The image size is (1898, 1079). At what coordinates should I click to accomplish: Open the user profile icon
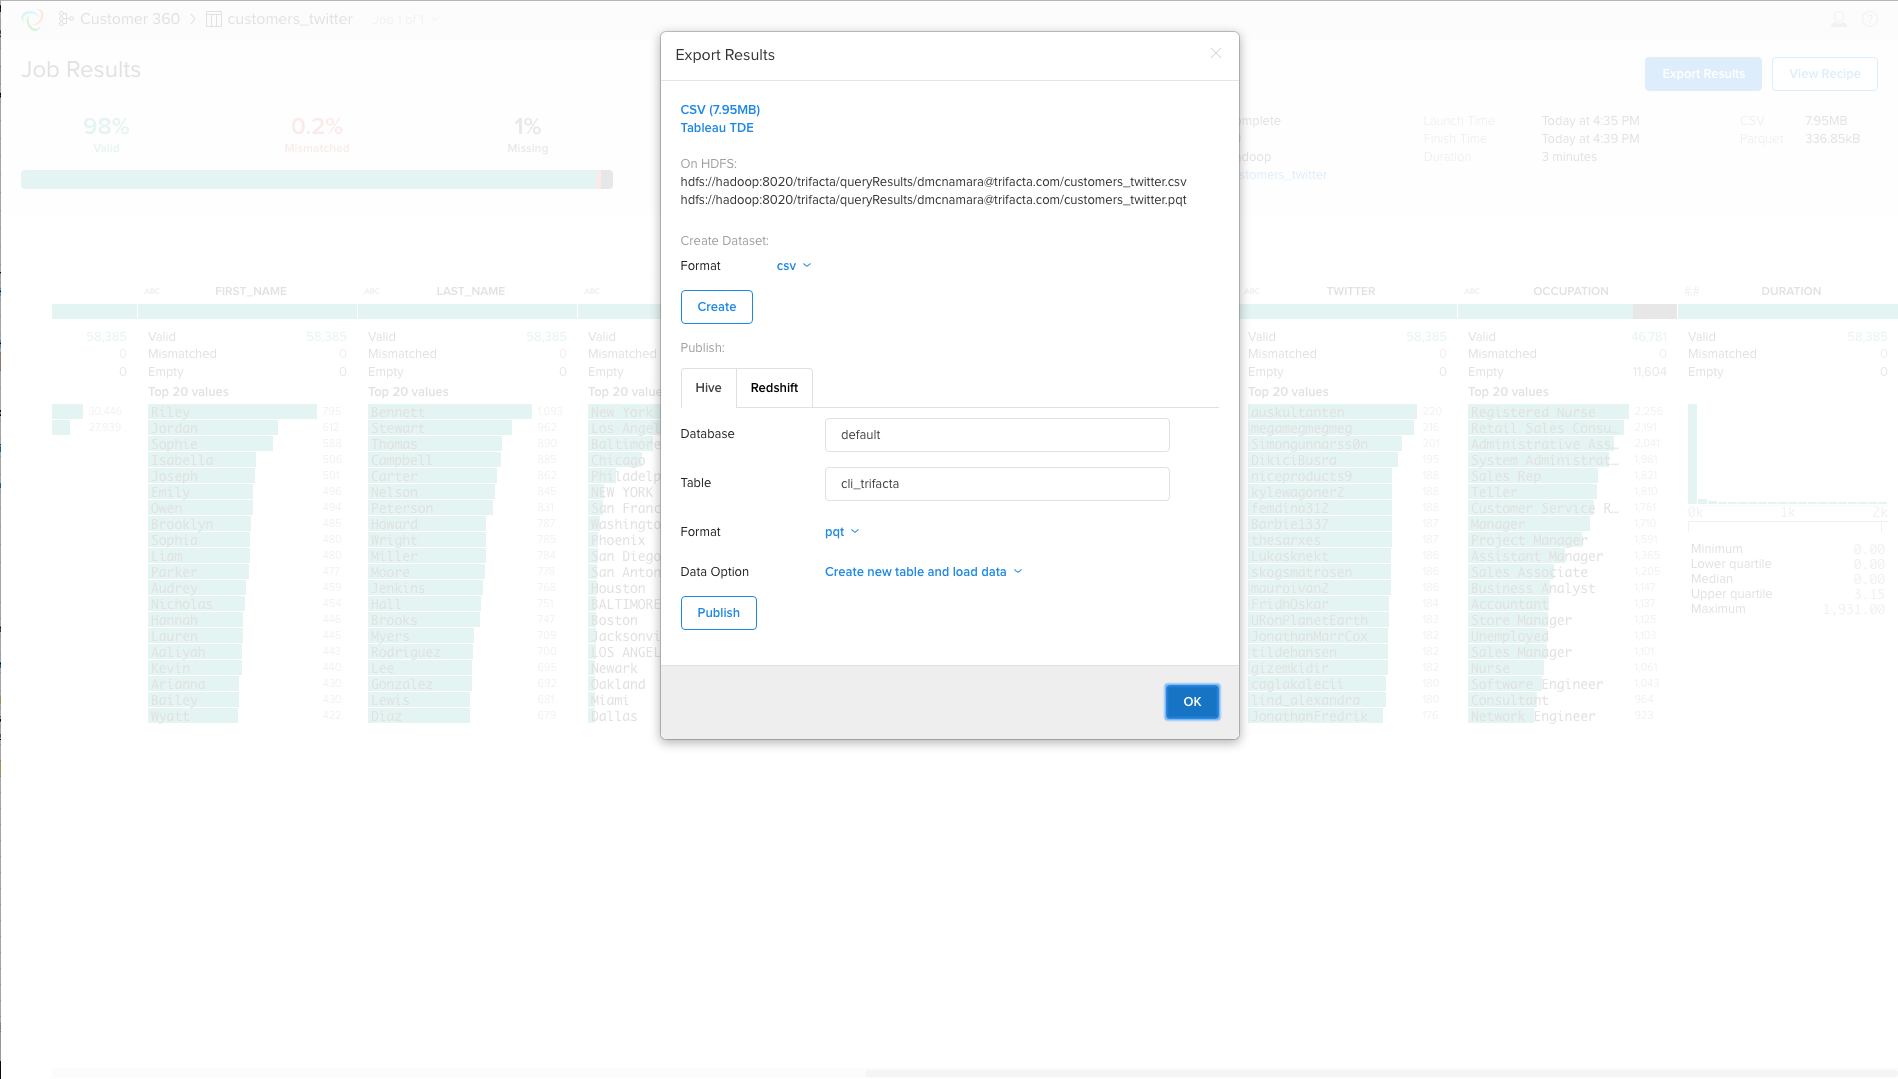pyautogui.click(x=1838, y=18)
